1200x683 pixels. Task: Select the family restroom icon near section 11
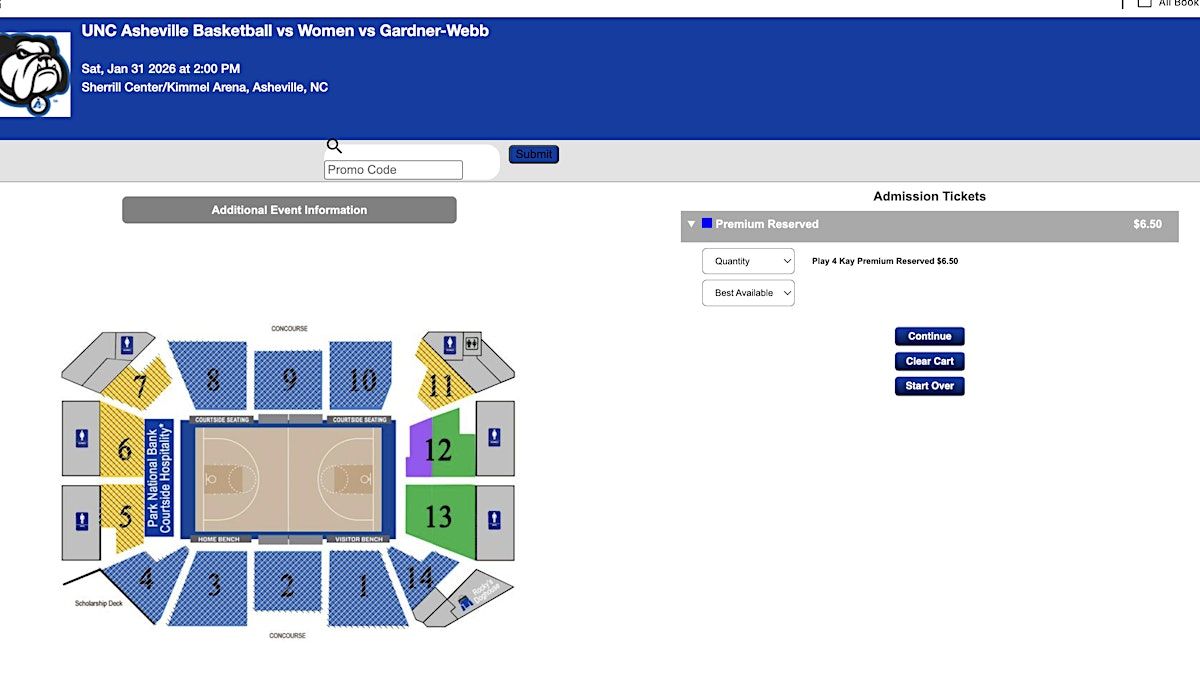(471, 345)
